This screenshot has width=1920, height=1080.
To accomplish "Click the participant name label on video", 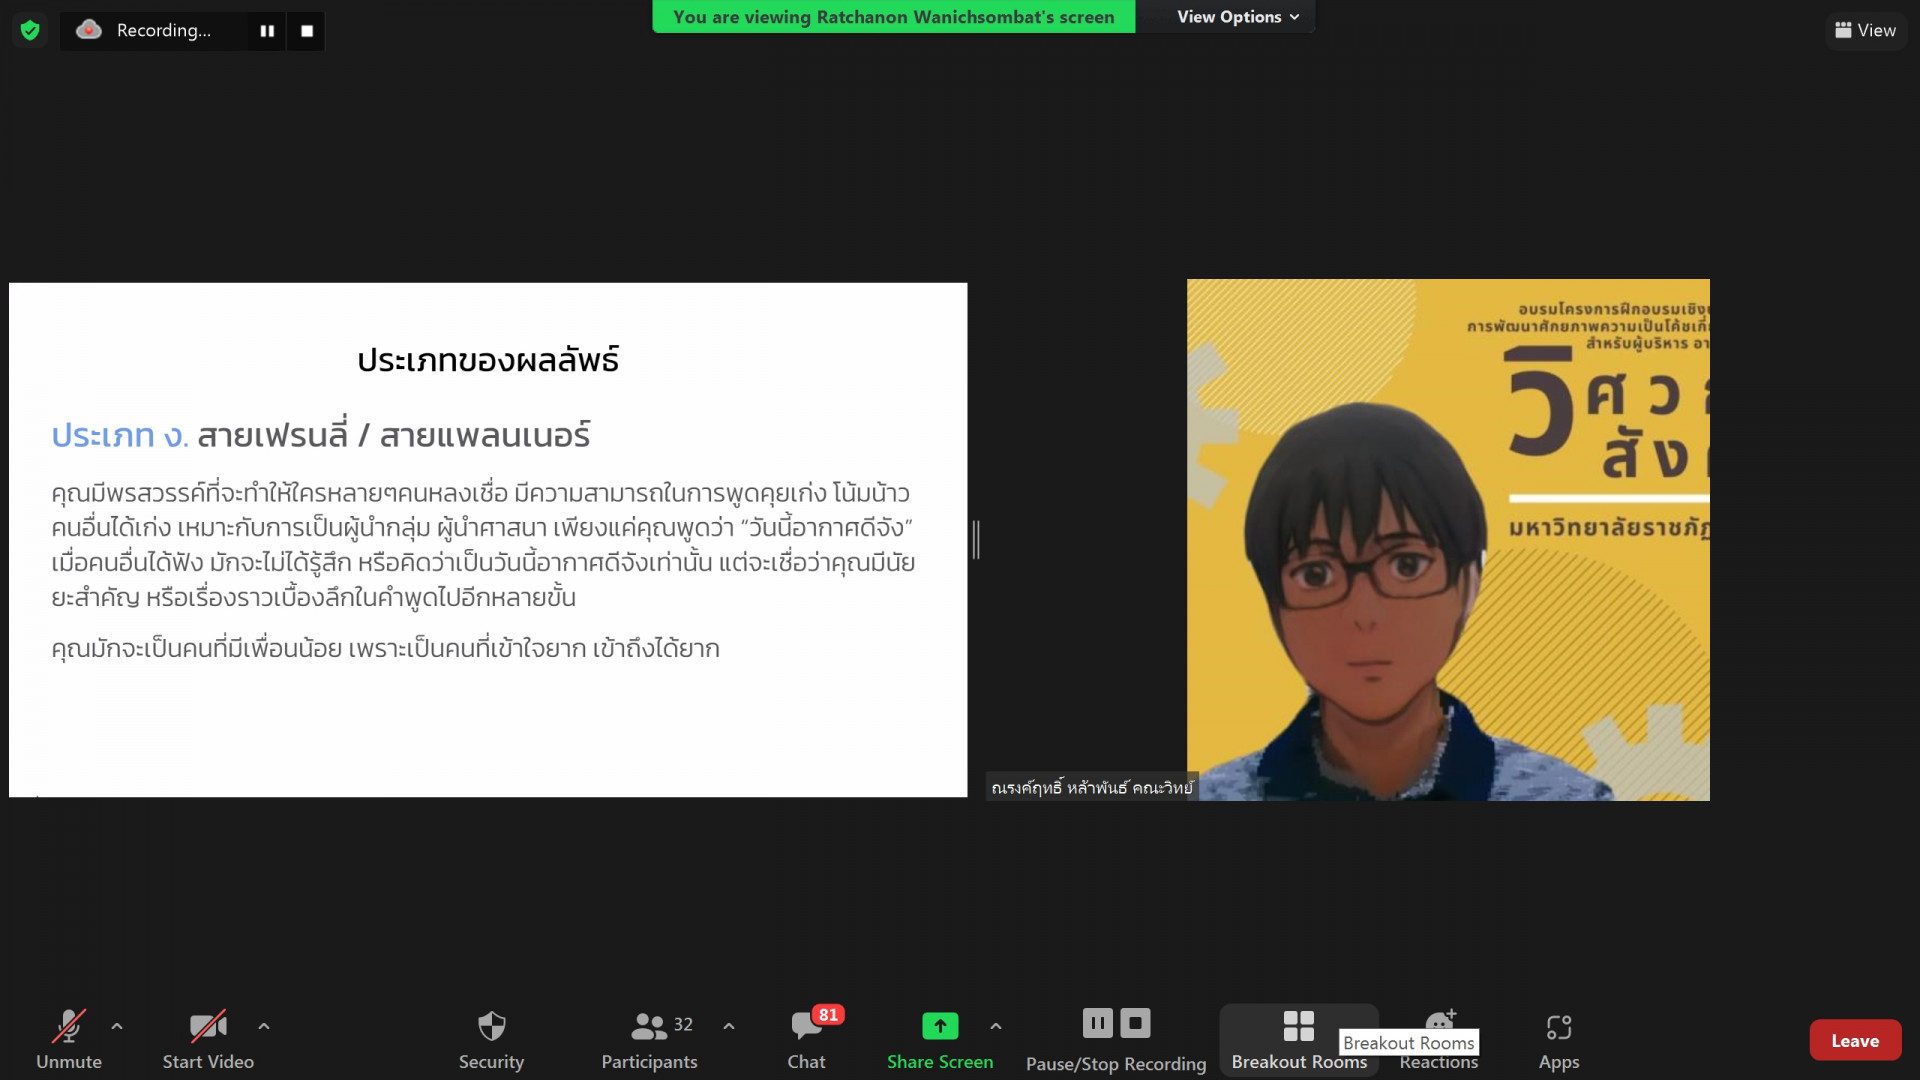I will click(1092, 787).
